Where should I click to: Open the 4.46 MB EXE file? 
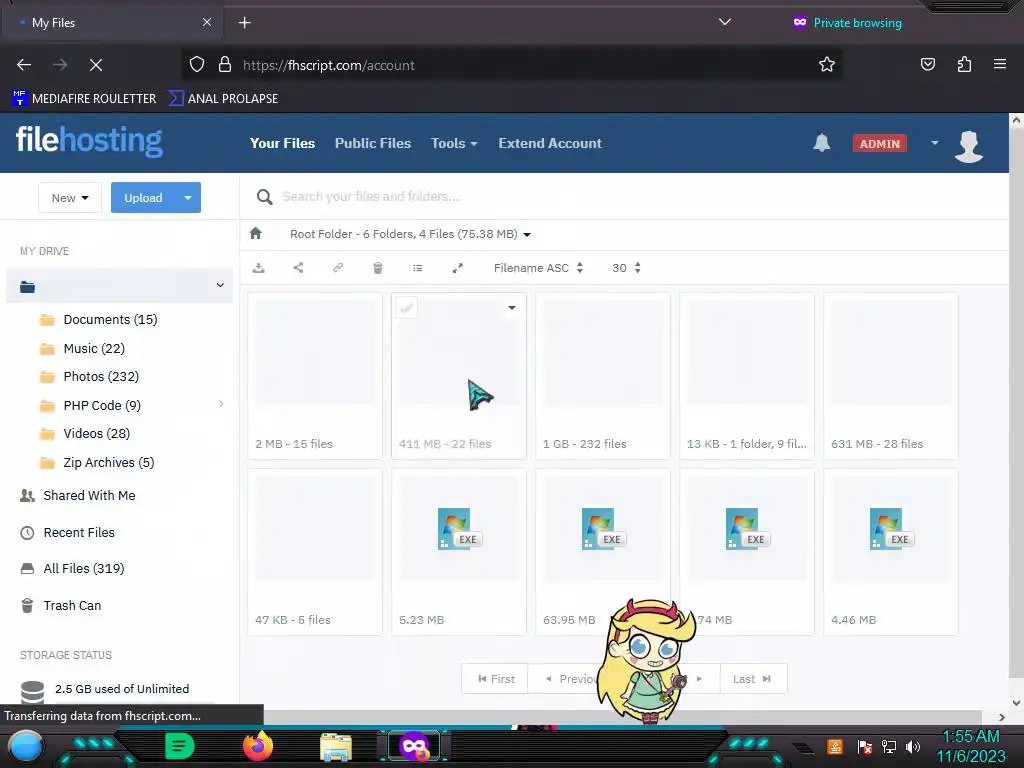click(x=891, y=552)
